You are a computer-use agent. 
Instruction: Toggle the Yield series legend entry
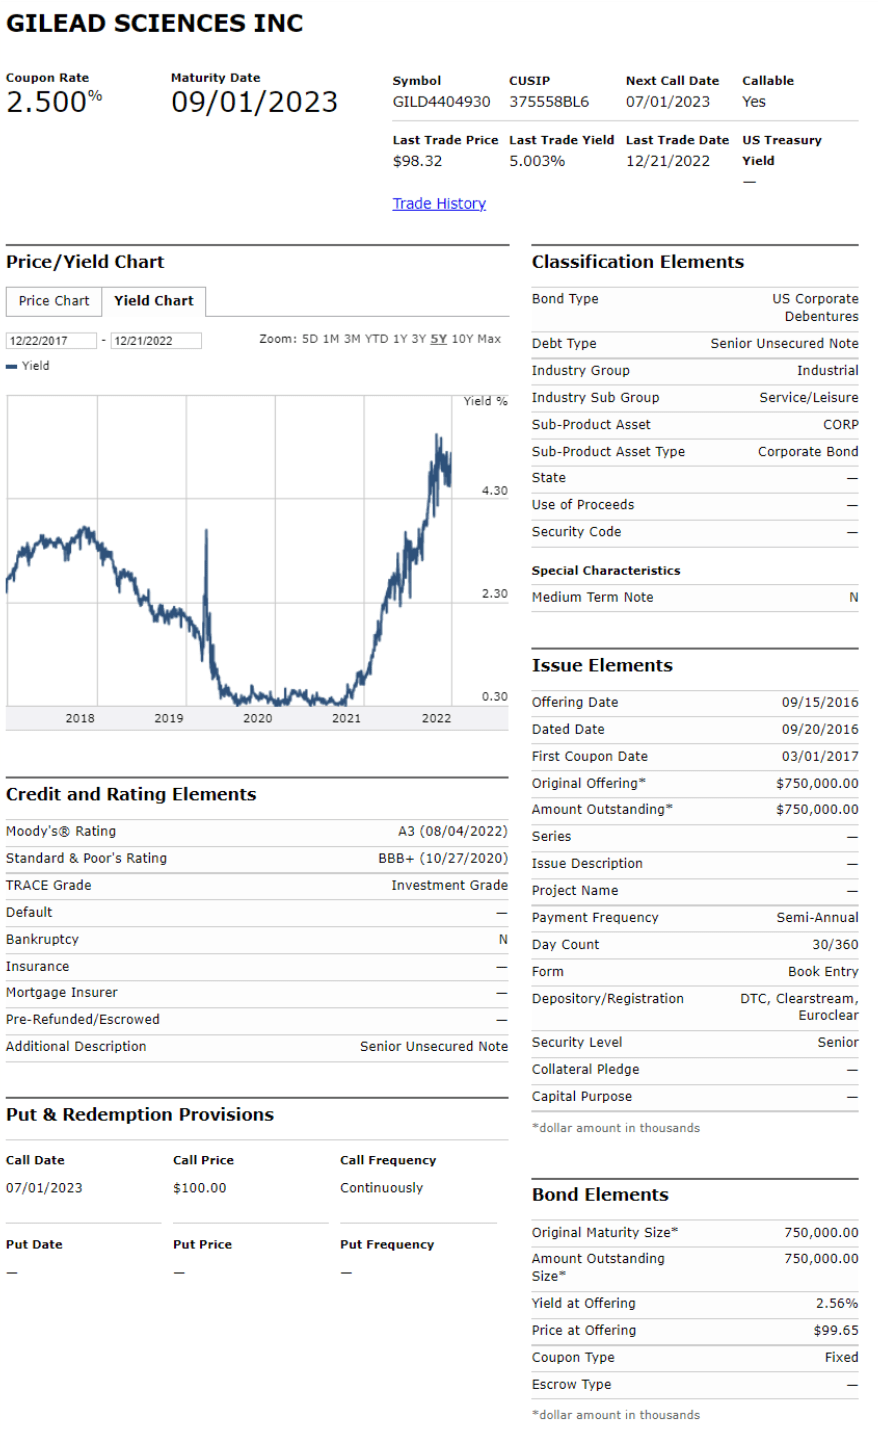(28, 366)
